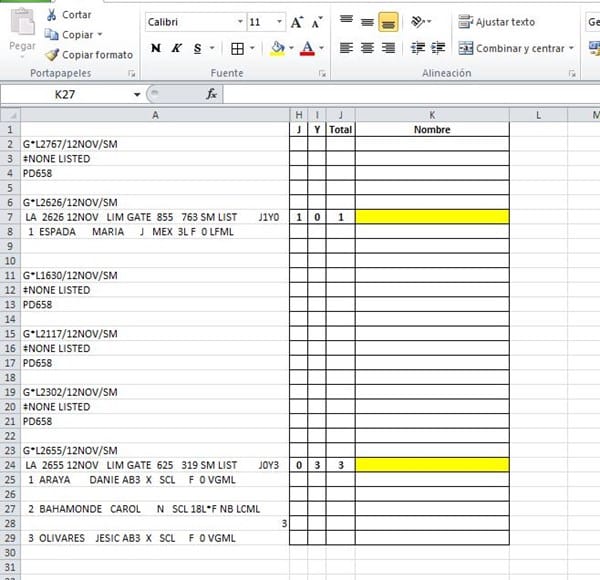The height and width of the screenshot is (580, 600).
Task: Click J value 1 in row 7
Action: pos(298,217)
